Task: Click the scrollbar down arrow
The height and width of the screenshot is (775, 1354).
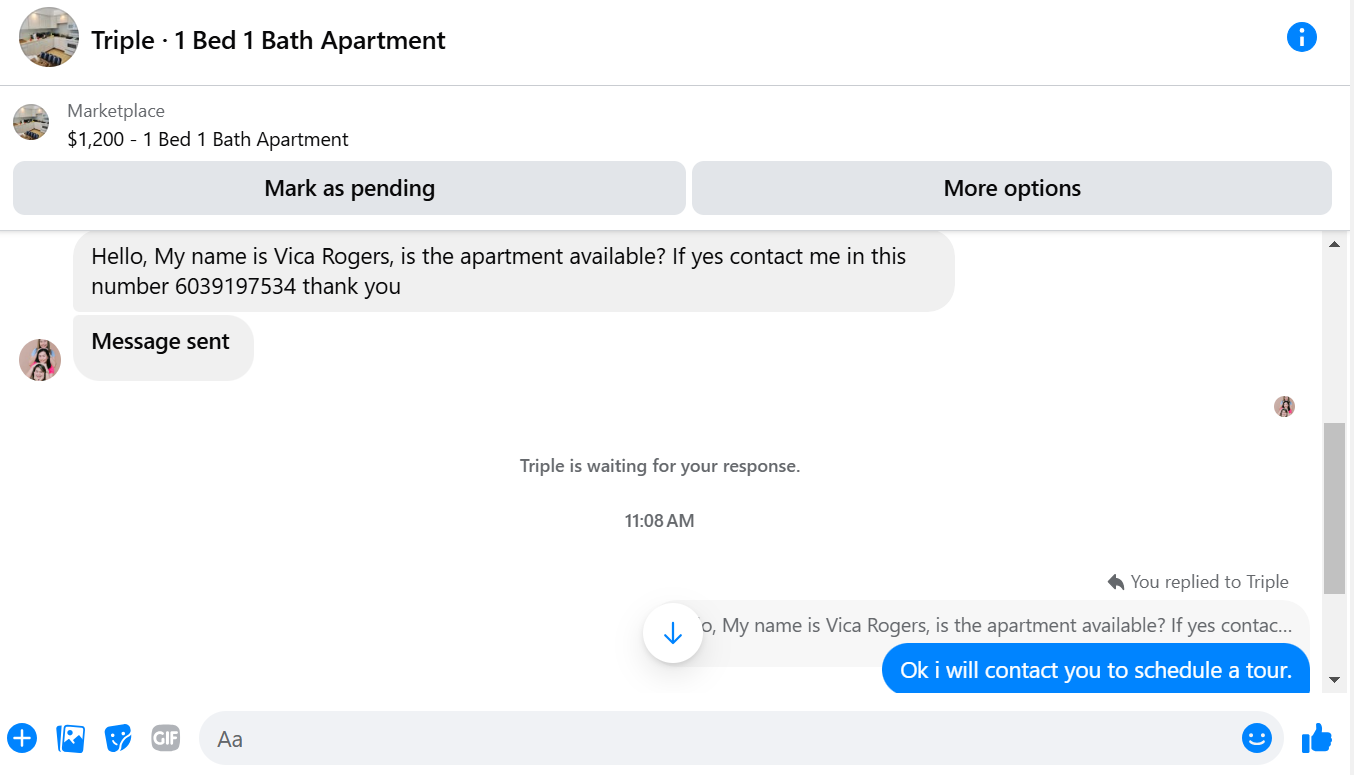Action: click(1334, 680)
